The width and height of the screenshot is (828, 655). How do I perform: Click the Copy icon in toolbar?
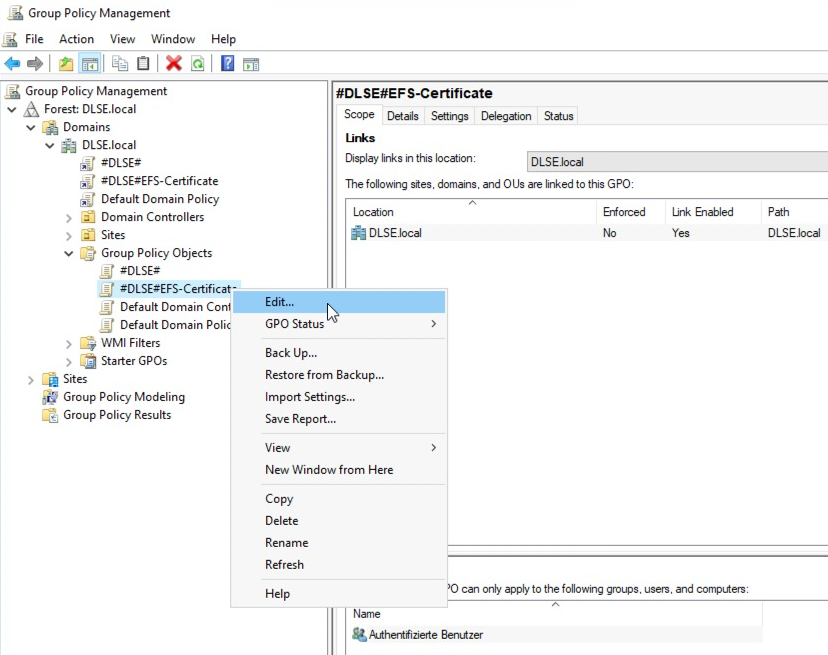pyautogui.click(x=120, y=64)
